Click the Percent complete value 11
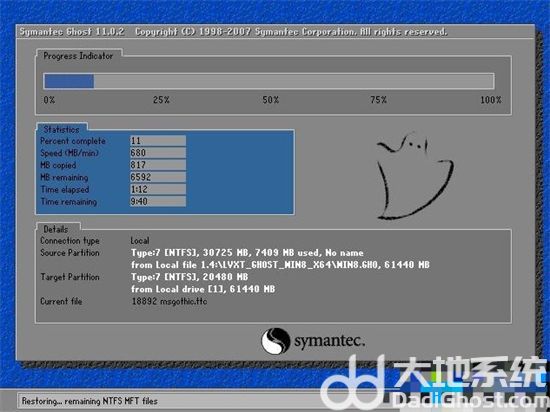This screenshot has width=550, height=412. coord(158,141)
